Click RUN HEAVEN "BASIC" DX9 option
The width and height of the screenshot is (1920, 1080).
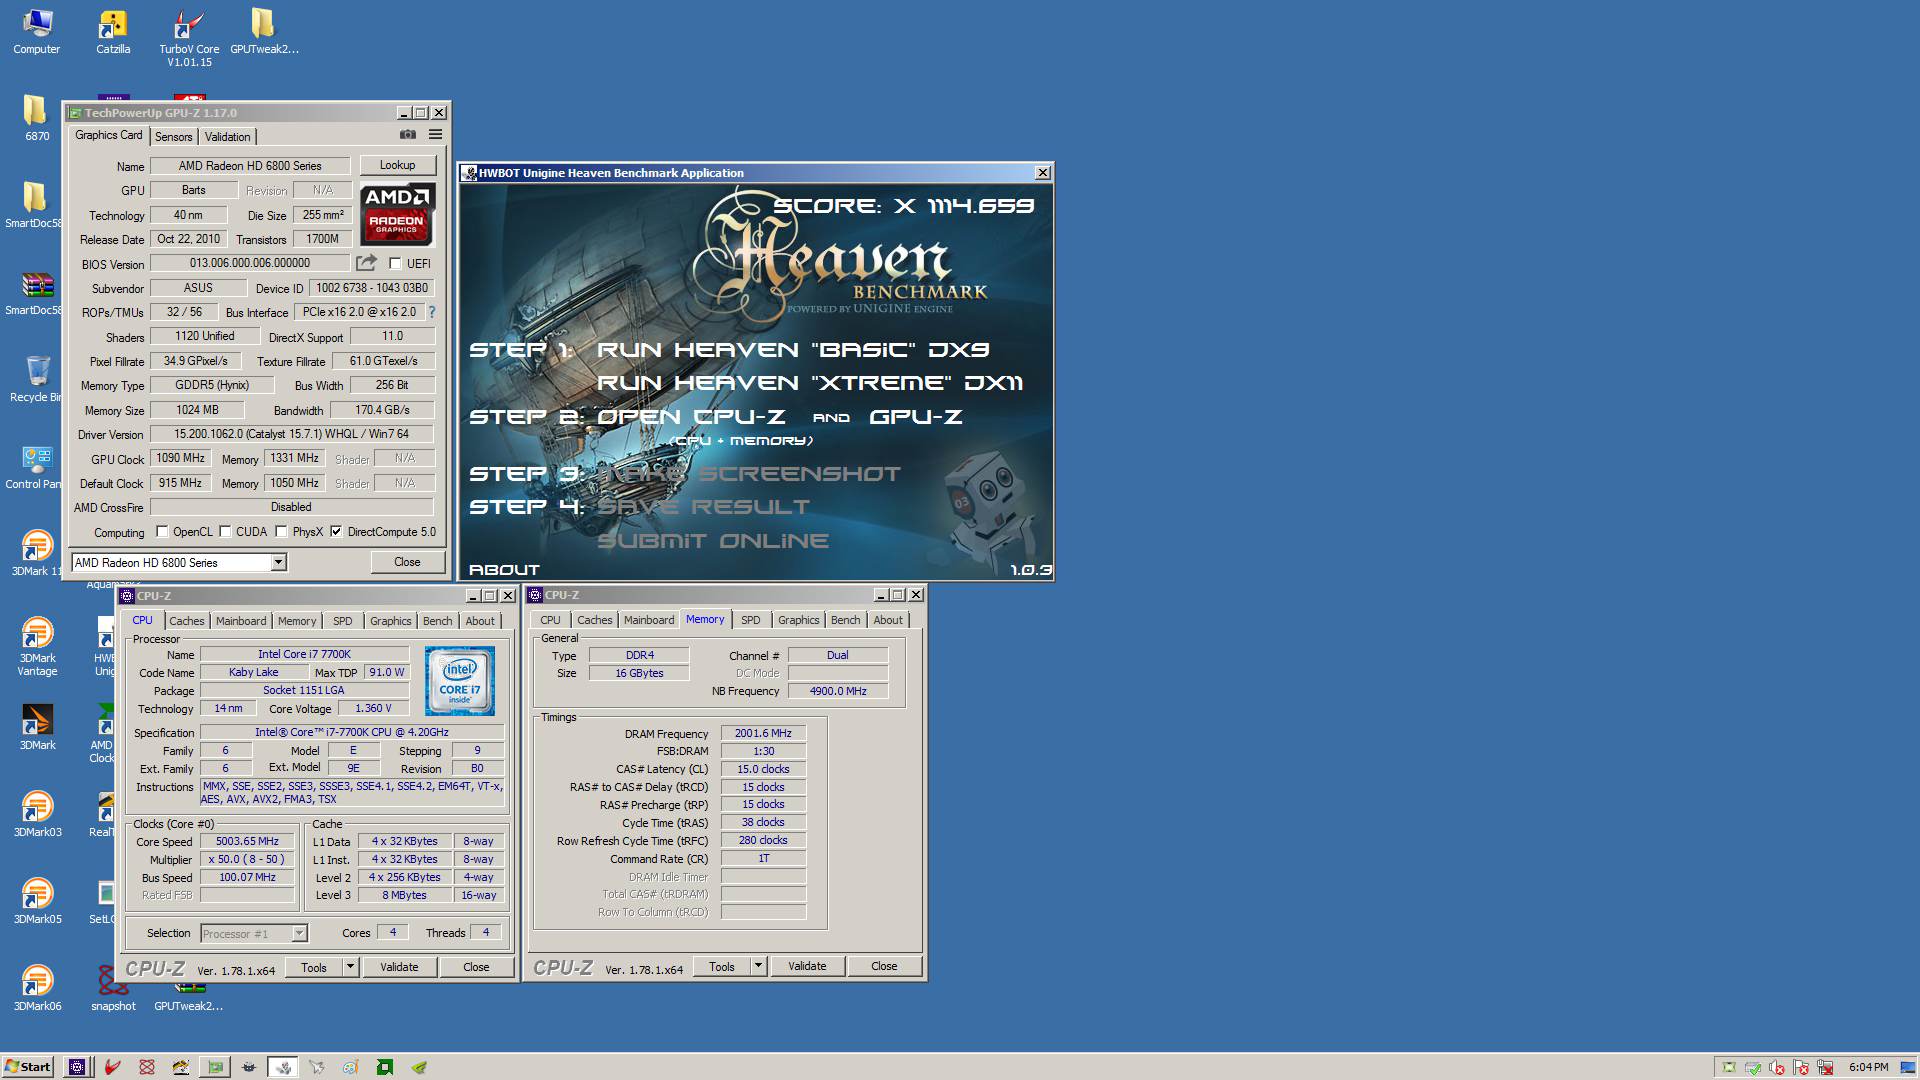click(x=793, y=350)
